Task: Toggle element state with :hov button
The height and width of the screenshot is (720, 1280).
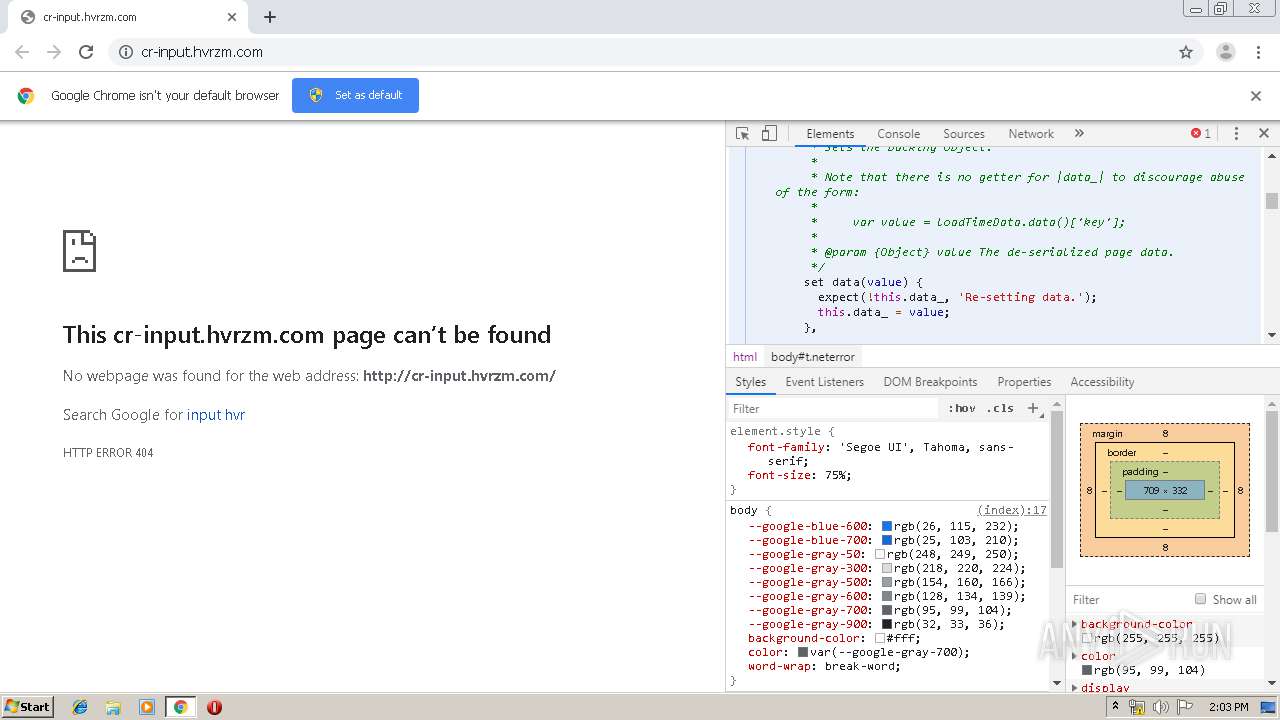Action: (x=962, y=408)
